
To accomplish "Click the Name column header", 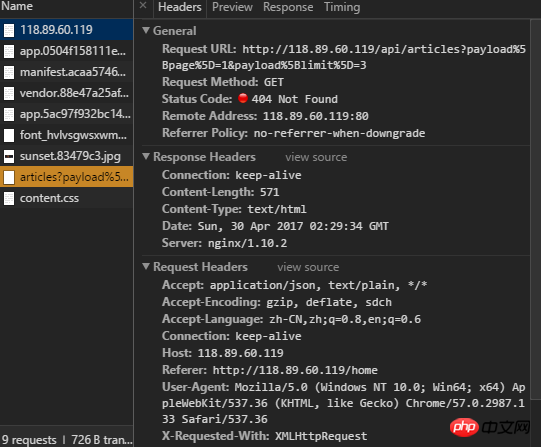I will (17, 6).
